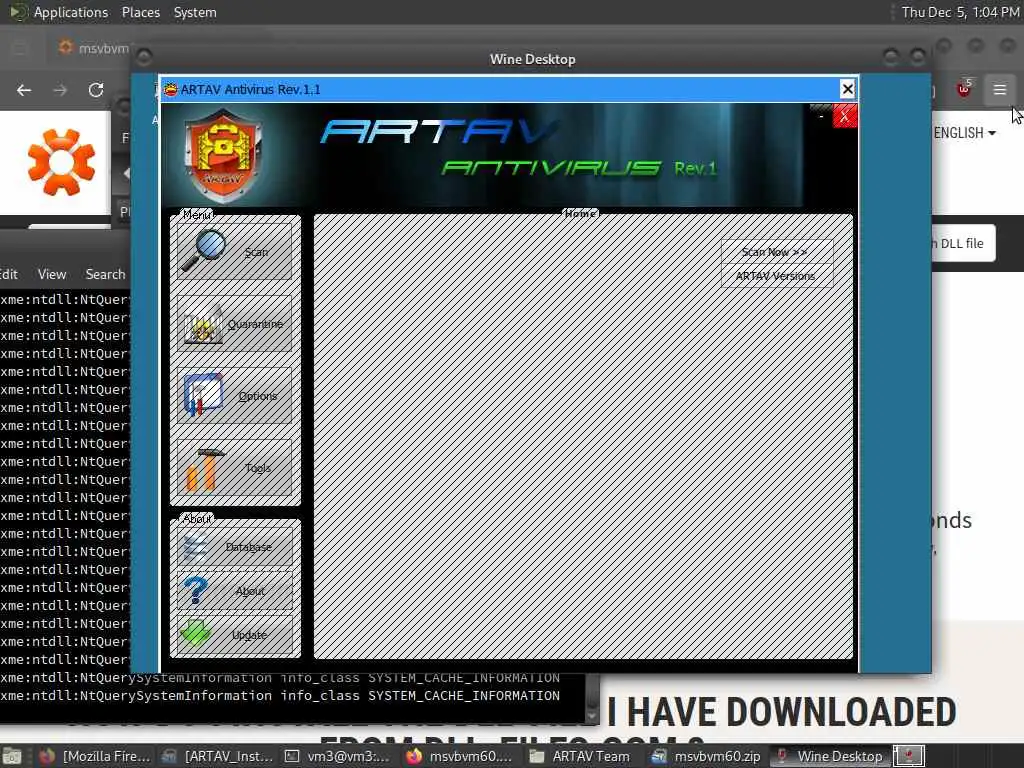Click the Wine Desktop window title bar
The width and height of the screenshot is (1024, 768).
pos(532,59)
